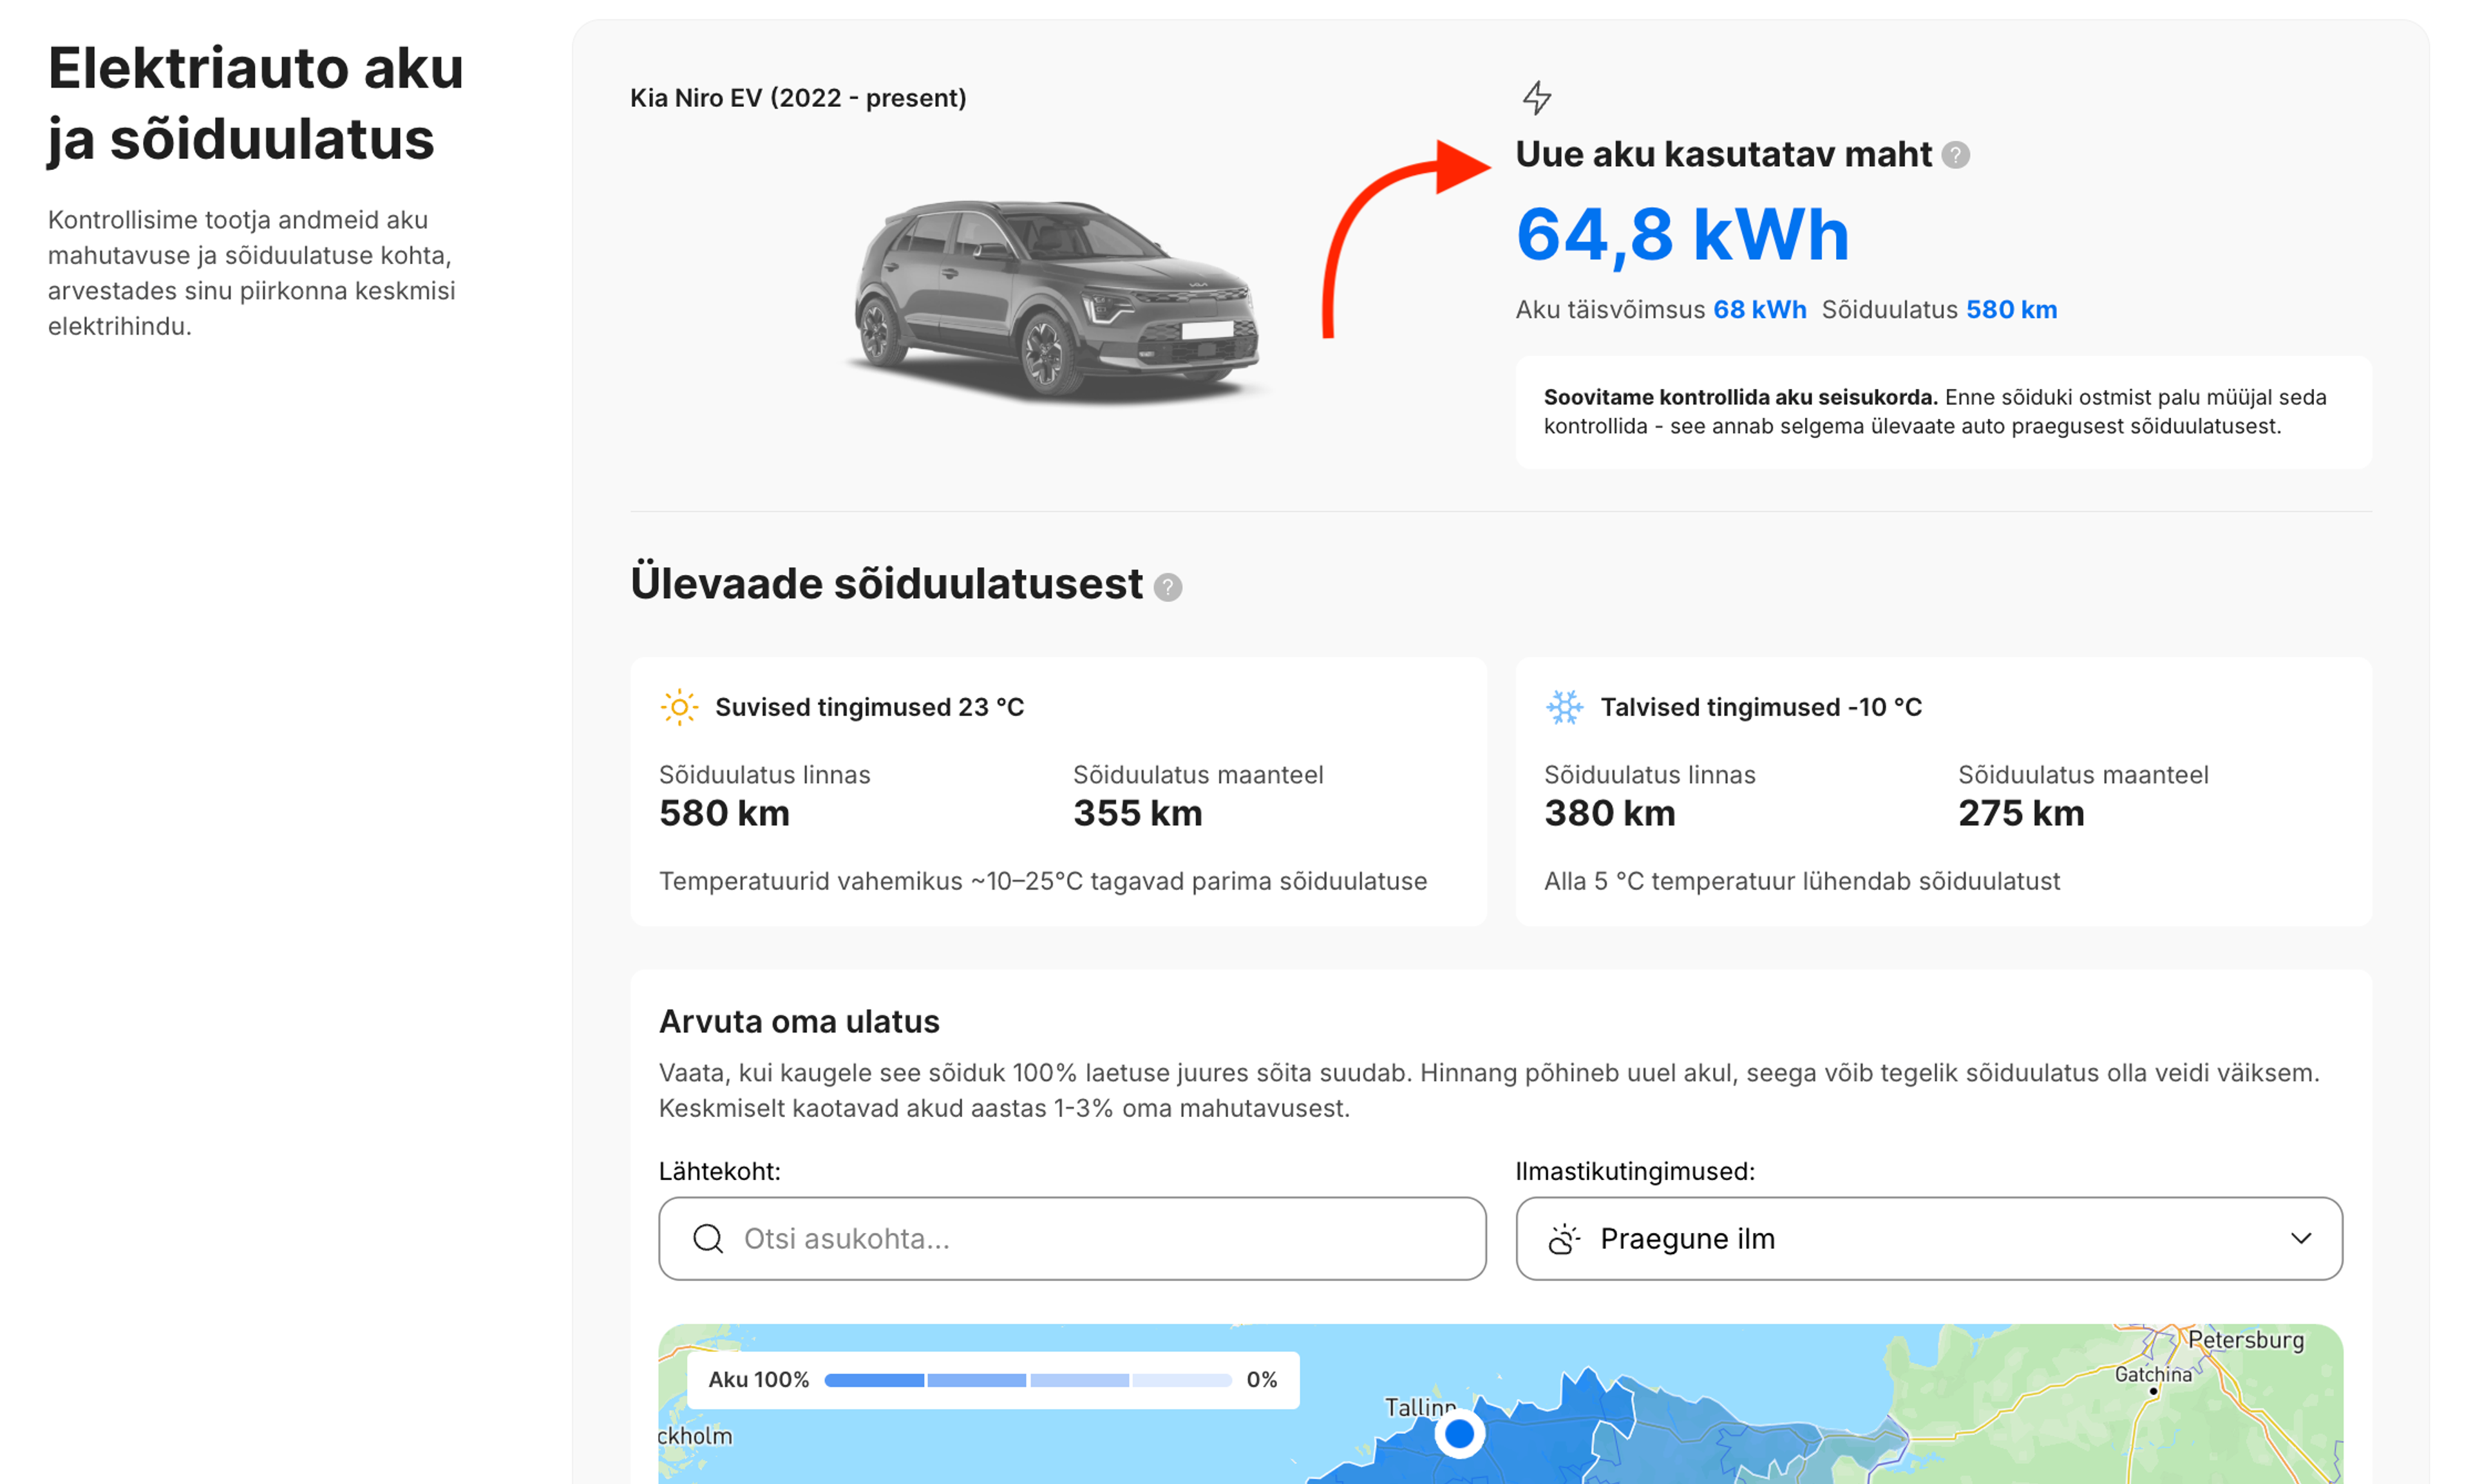2473x1484 pixels.
Task: Open the Praegune ilm weather dropdown
Action: click(x=1928, y=1238)
